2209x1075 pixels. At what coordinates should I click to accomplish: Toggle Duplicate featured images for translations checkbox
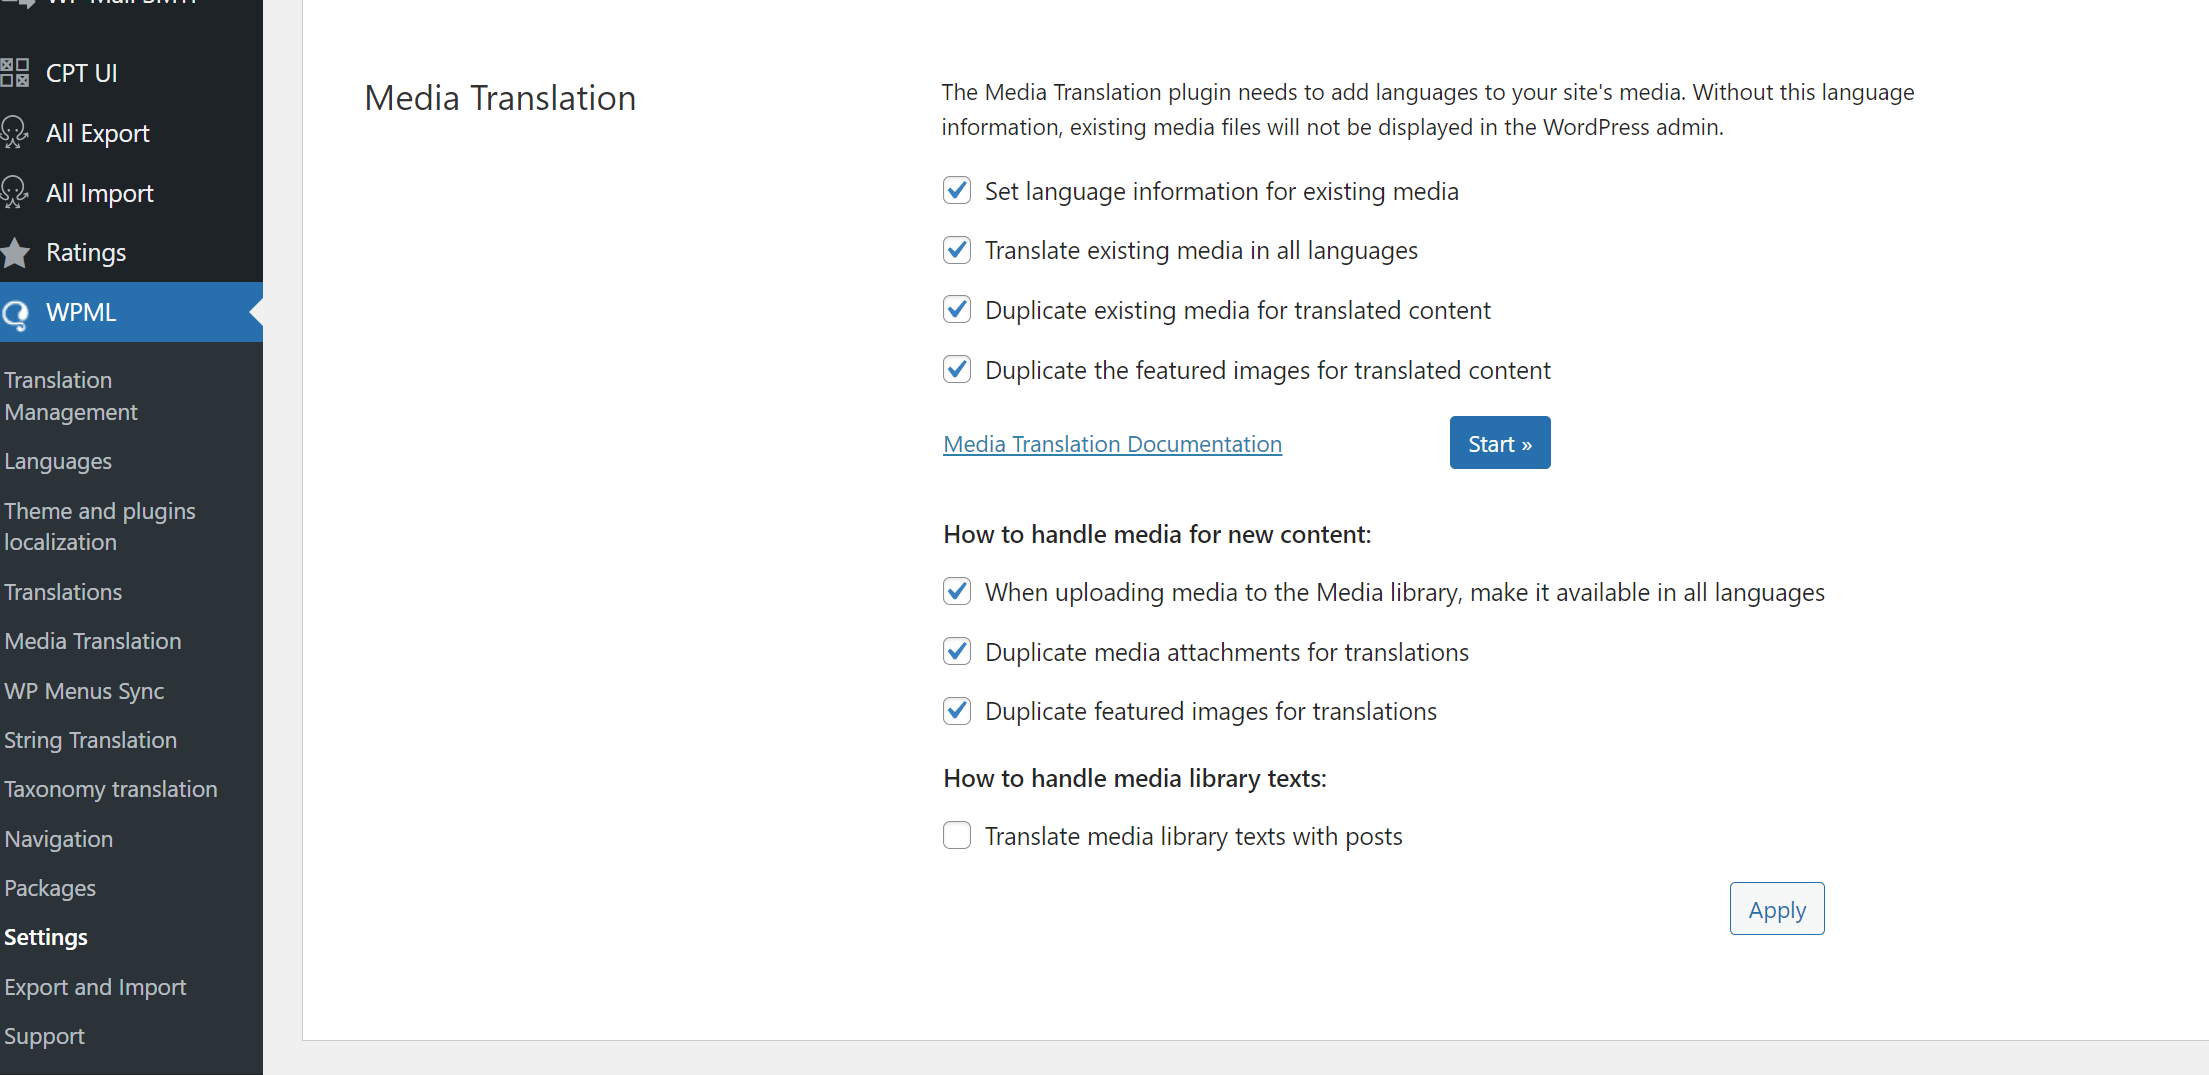pos(957,711)
